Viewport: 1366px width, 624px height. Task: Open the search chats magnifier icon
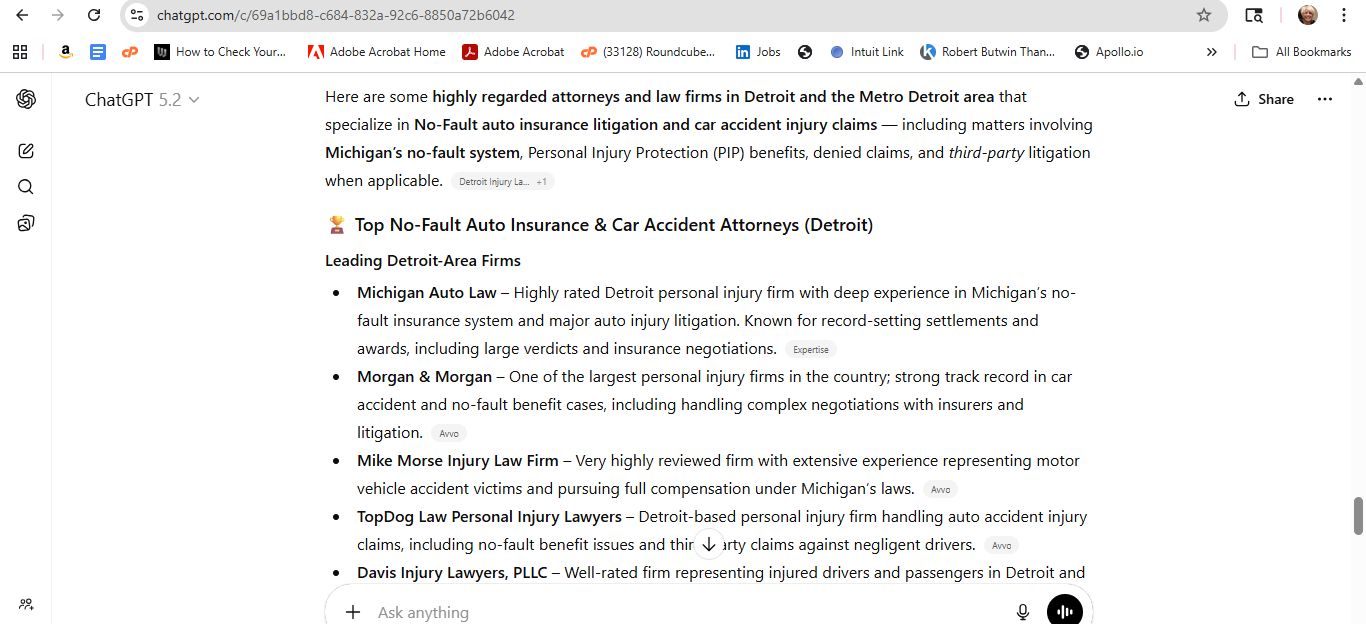26,187
